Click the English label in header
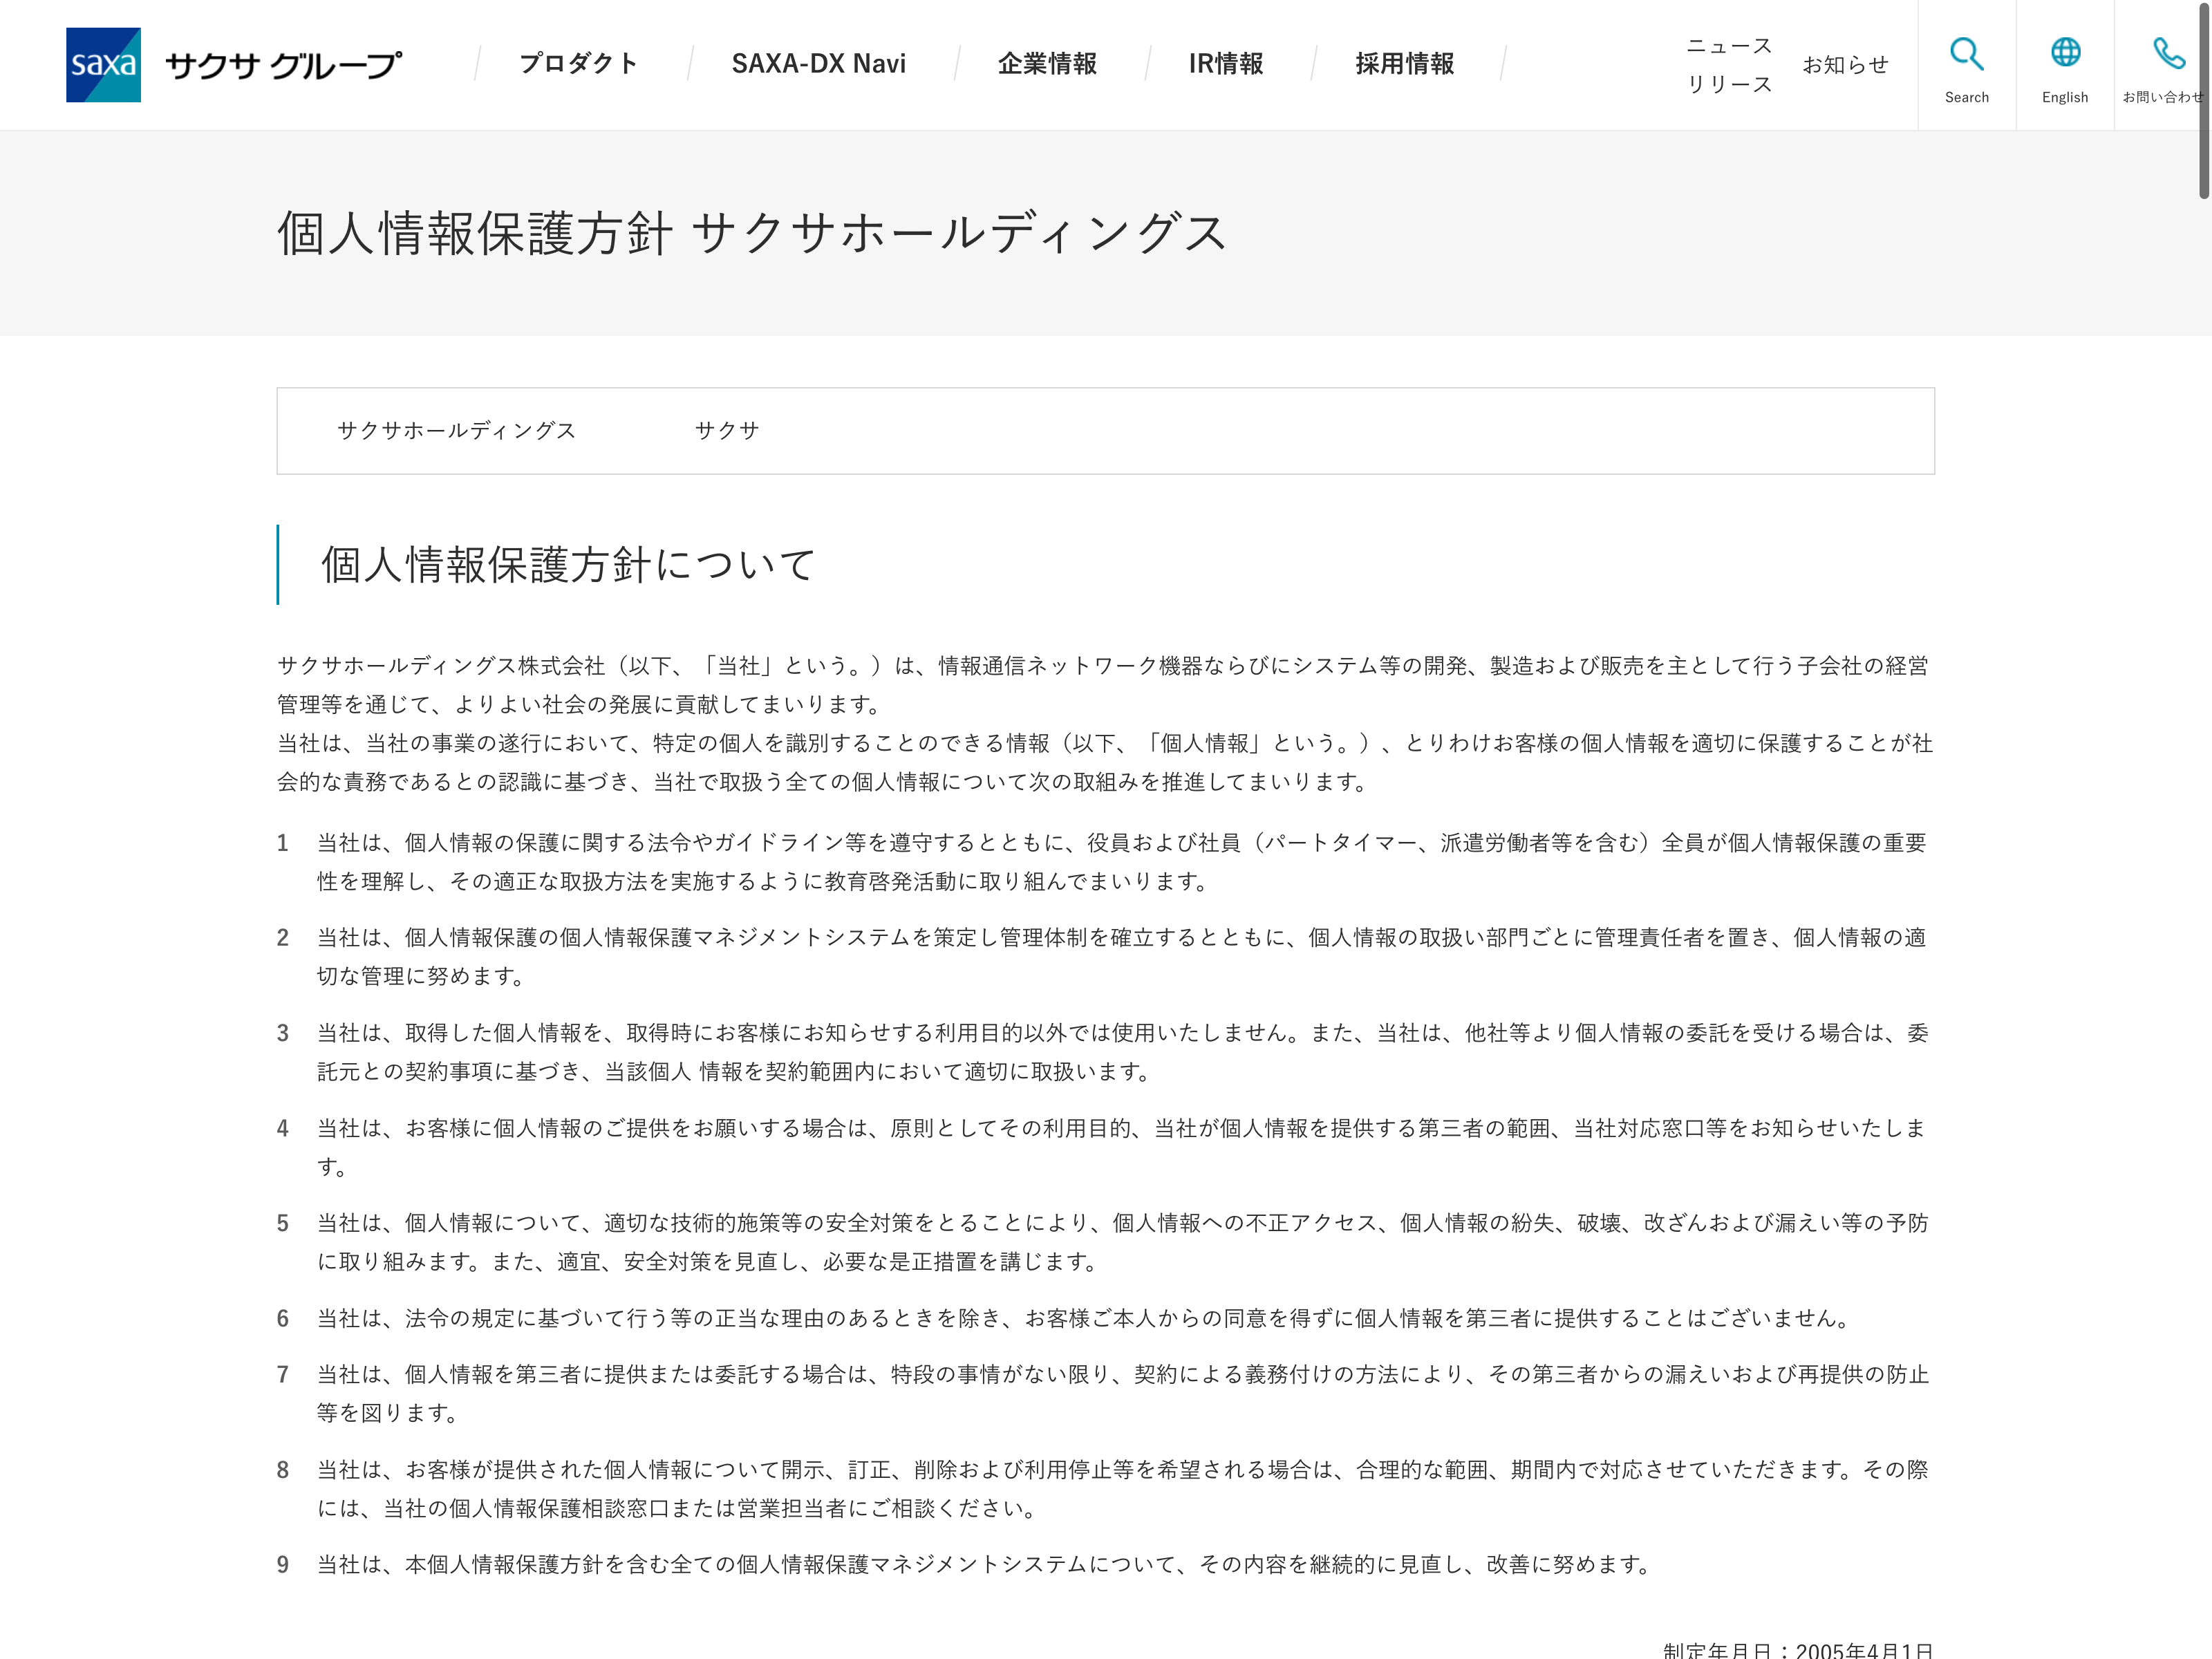Image resolution: width=2212 pixels, height=1659 pixels. 2065,97
